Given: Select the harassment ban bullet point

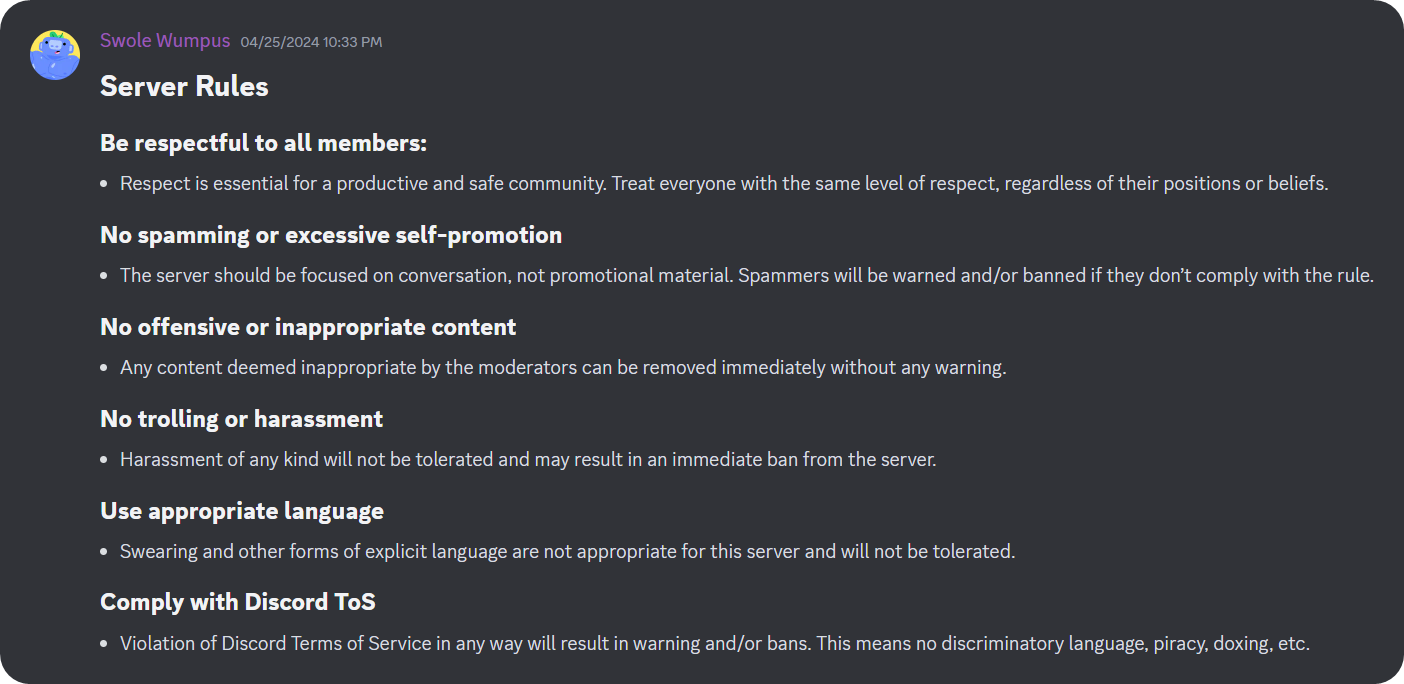Looking at the screenshot, I should (x=528, y=459).
